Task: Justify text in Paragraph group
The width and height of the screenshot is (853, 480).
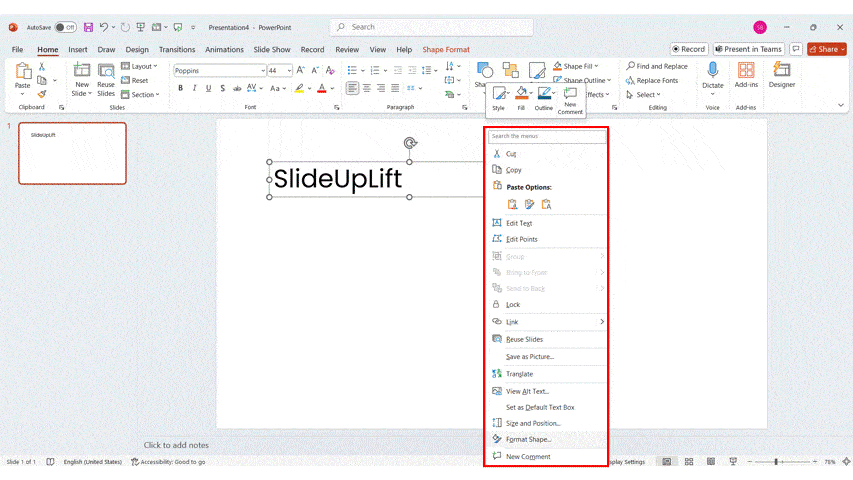Action: tap(395, 88)
